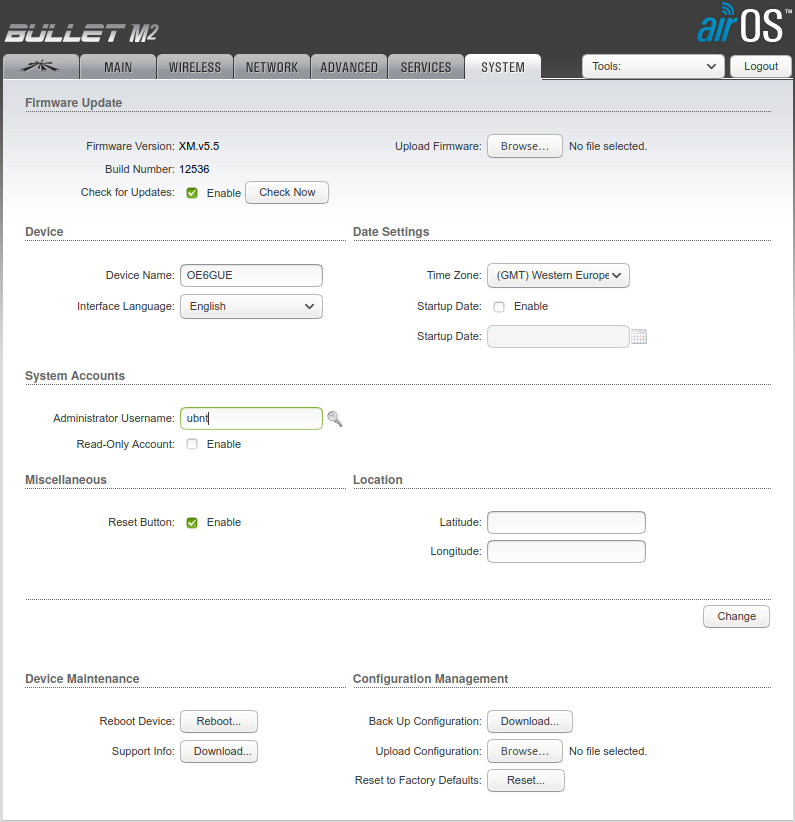The width and height of the screenshot is (795, 822).
Task: Focus the Latitude input field
Action: pyautogui.click(x=566, y=523)
